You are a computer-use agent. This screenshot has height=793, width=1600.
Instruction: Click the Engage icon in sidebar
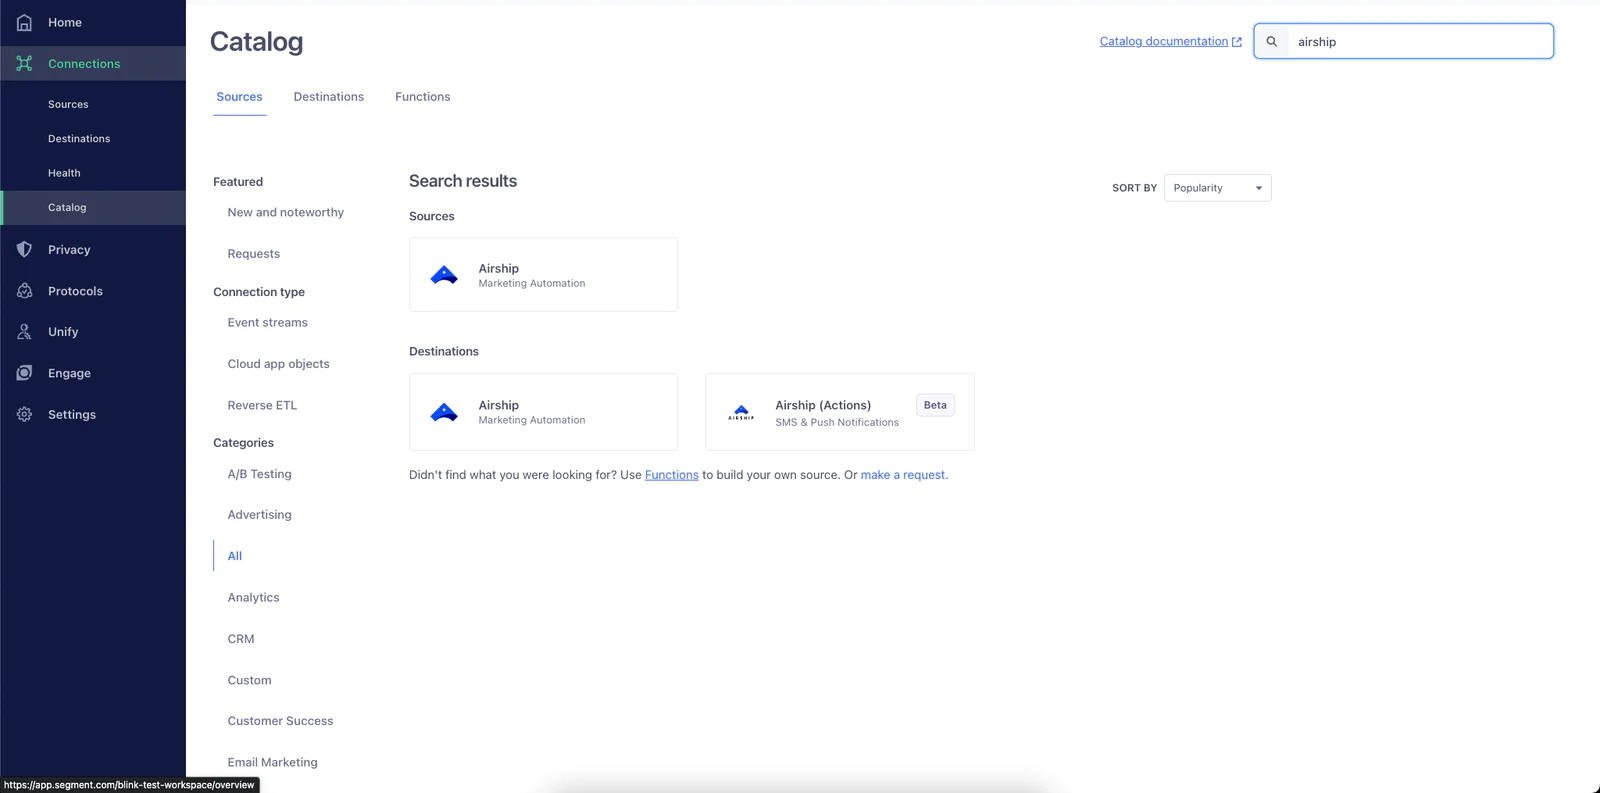(x=24, y=373)
